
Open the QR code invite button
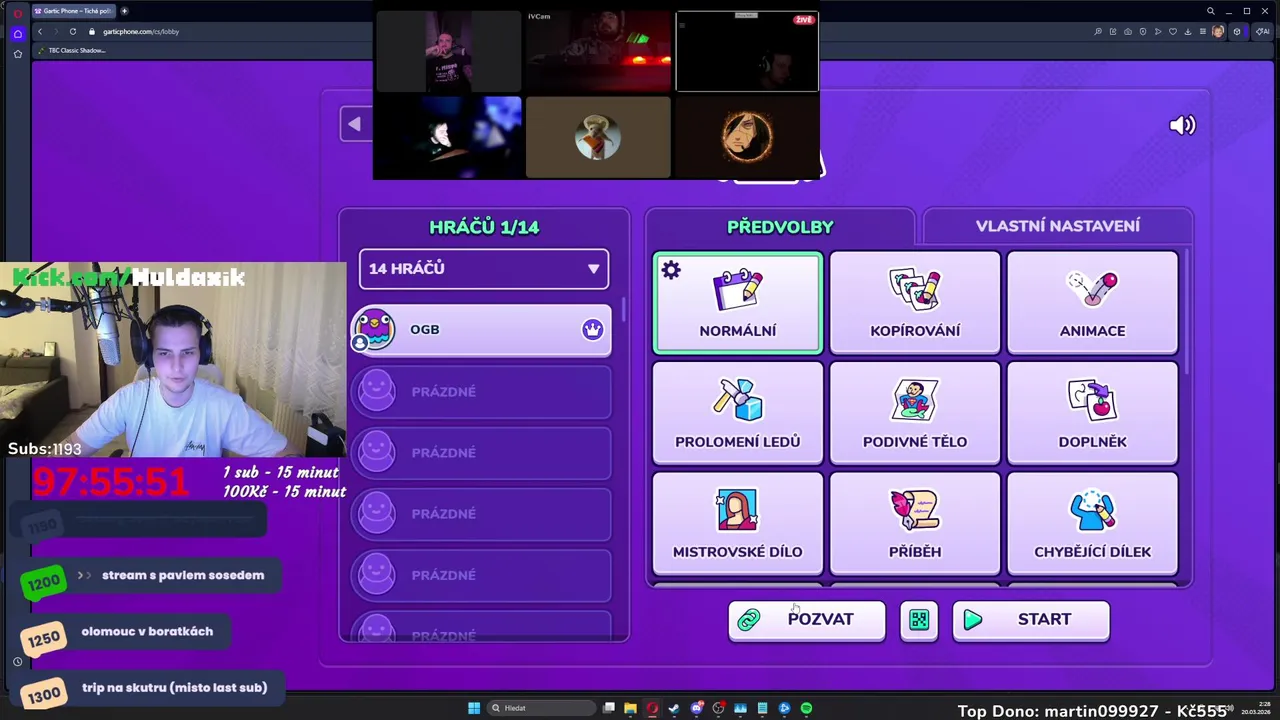919,620
